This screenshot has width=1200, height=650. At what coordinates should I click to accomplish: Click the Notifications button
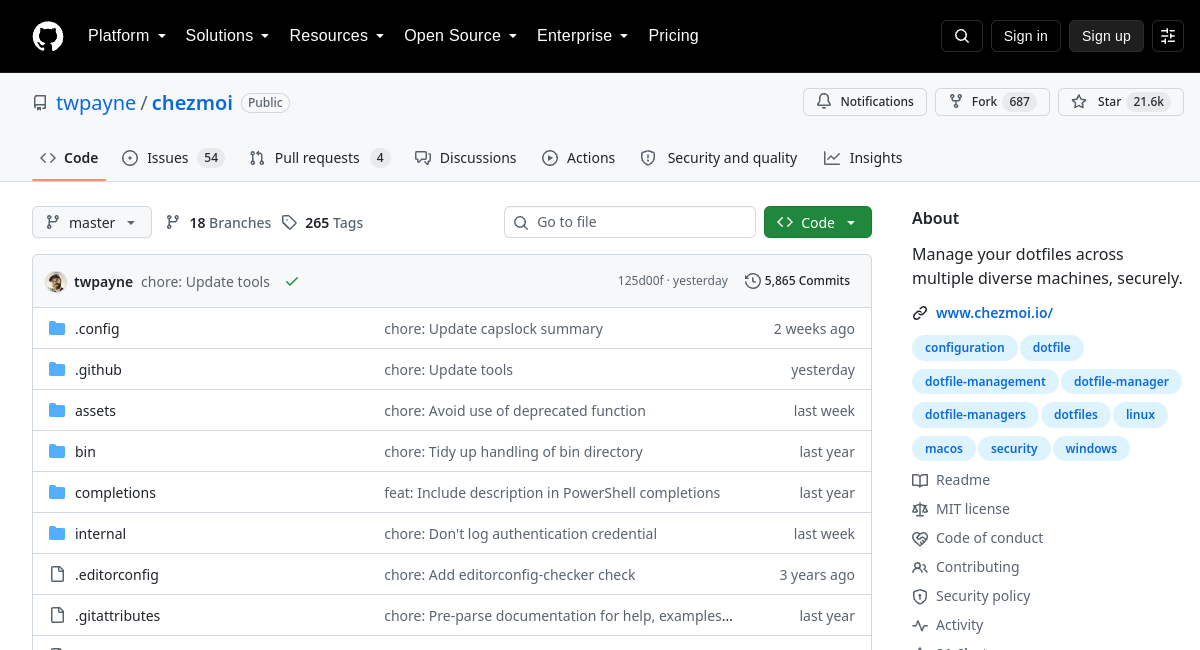[x=865, y=102]
